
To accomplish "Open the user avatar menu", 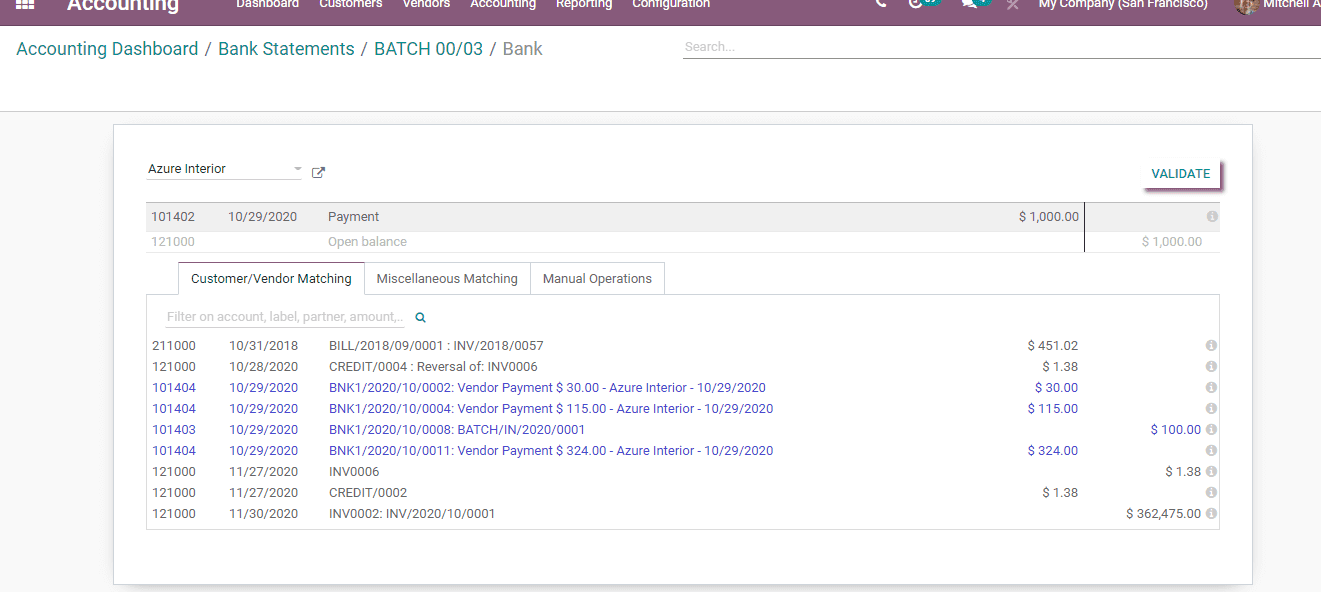I will pos(1246,5).
